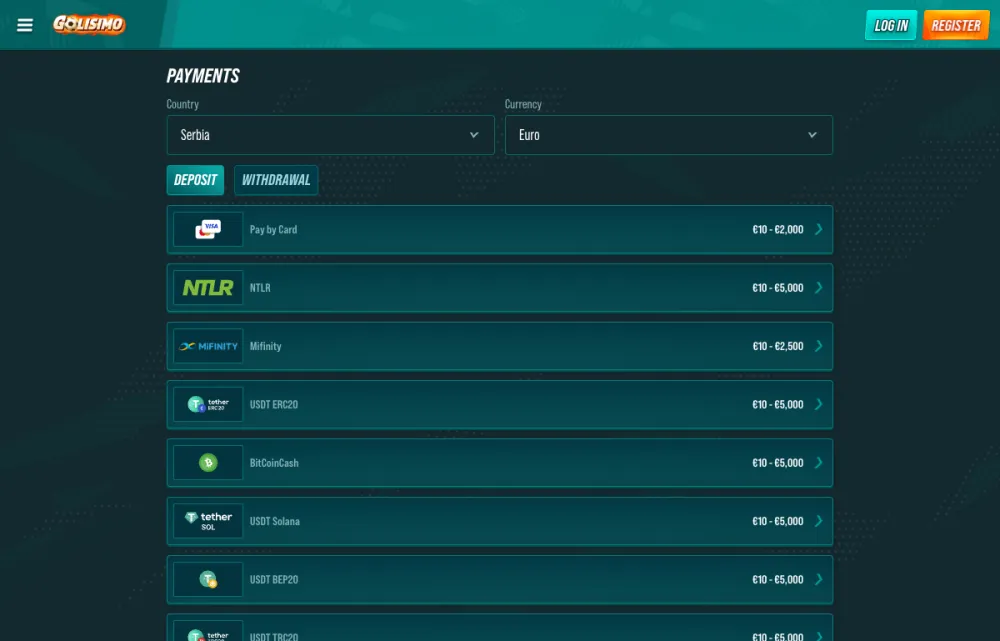Select the USDT ERC20 label

[274, 404]
